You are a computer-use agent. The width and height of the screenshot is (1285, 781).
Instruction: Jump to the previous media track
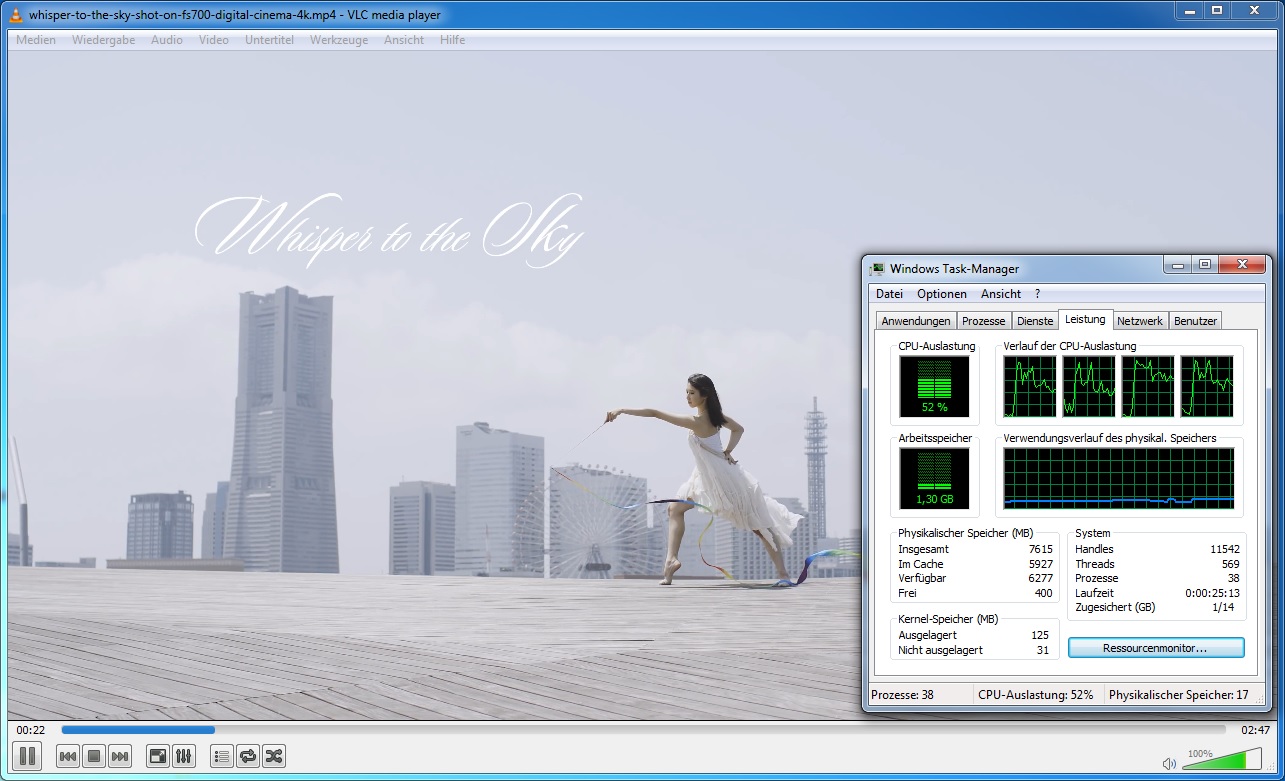click(68, 756)
